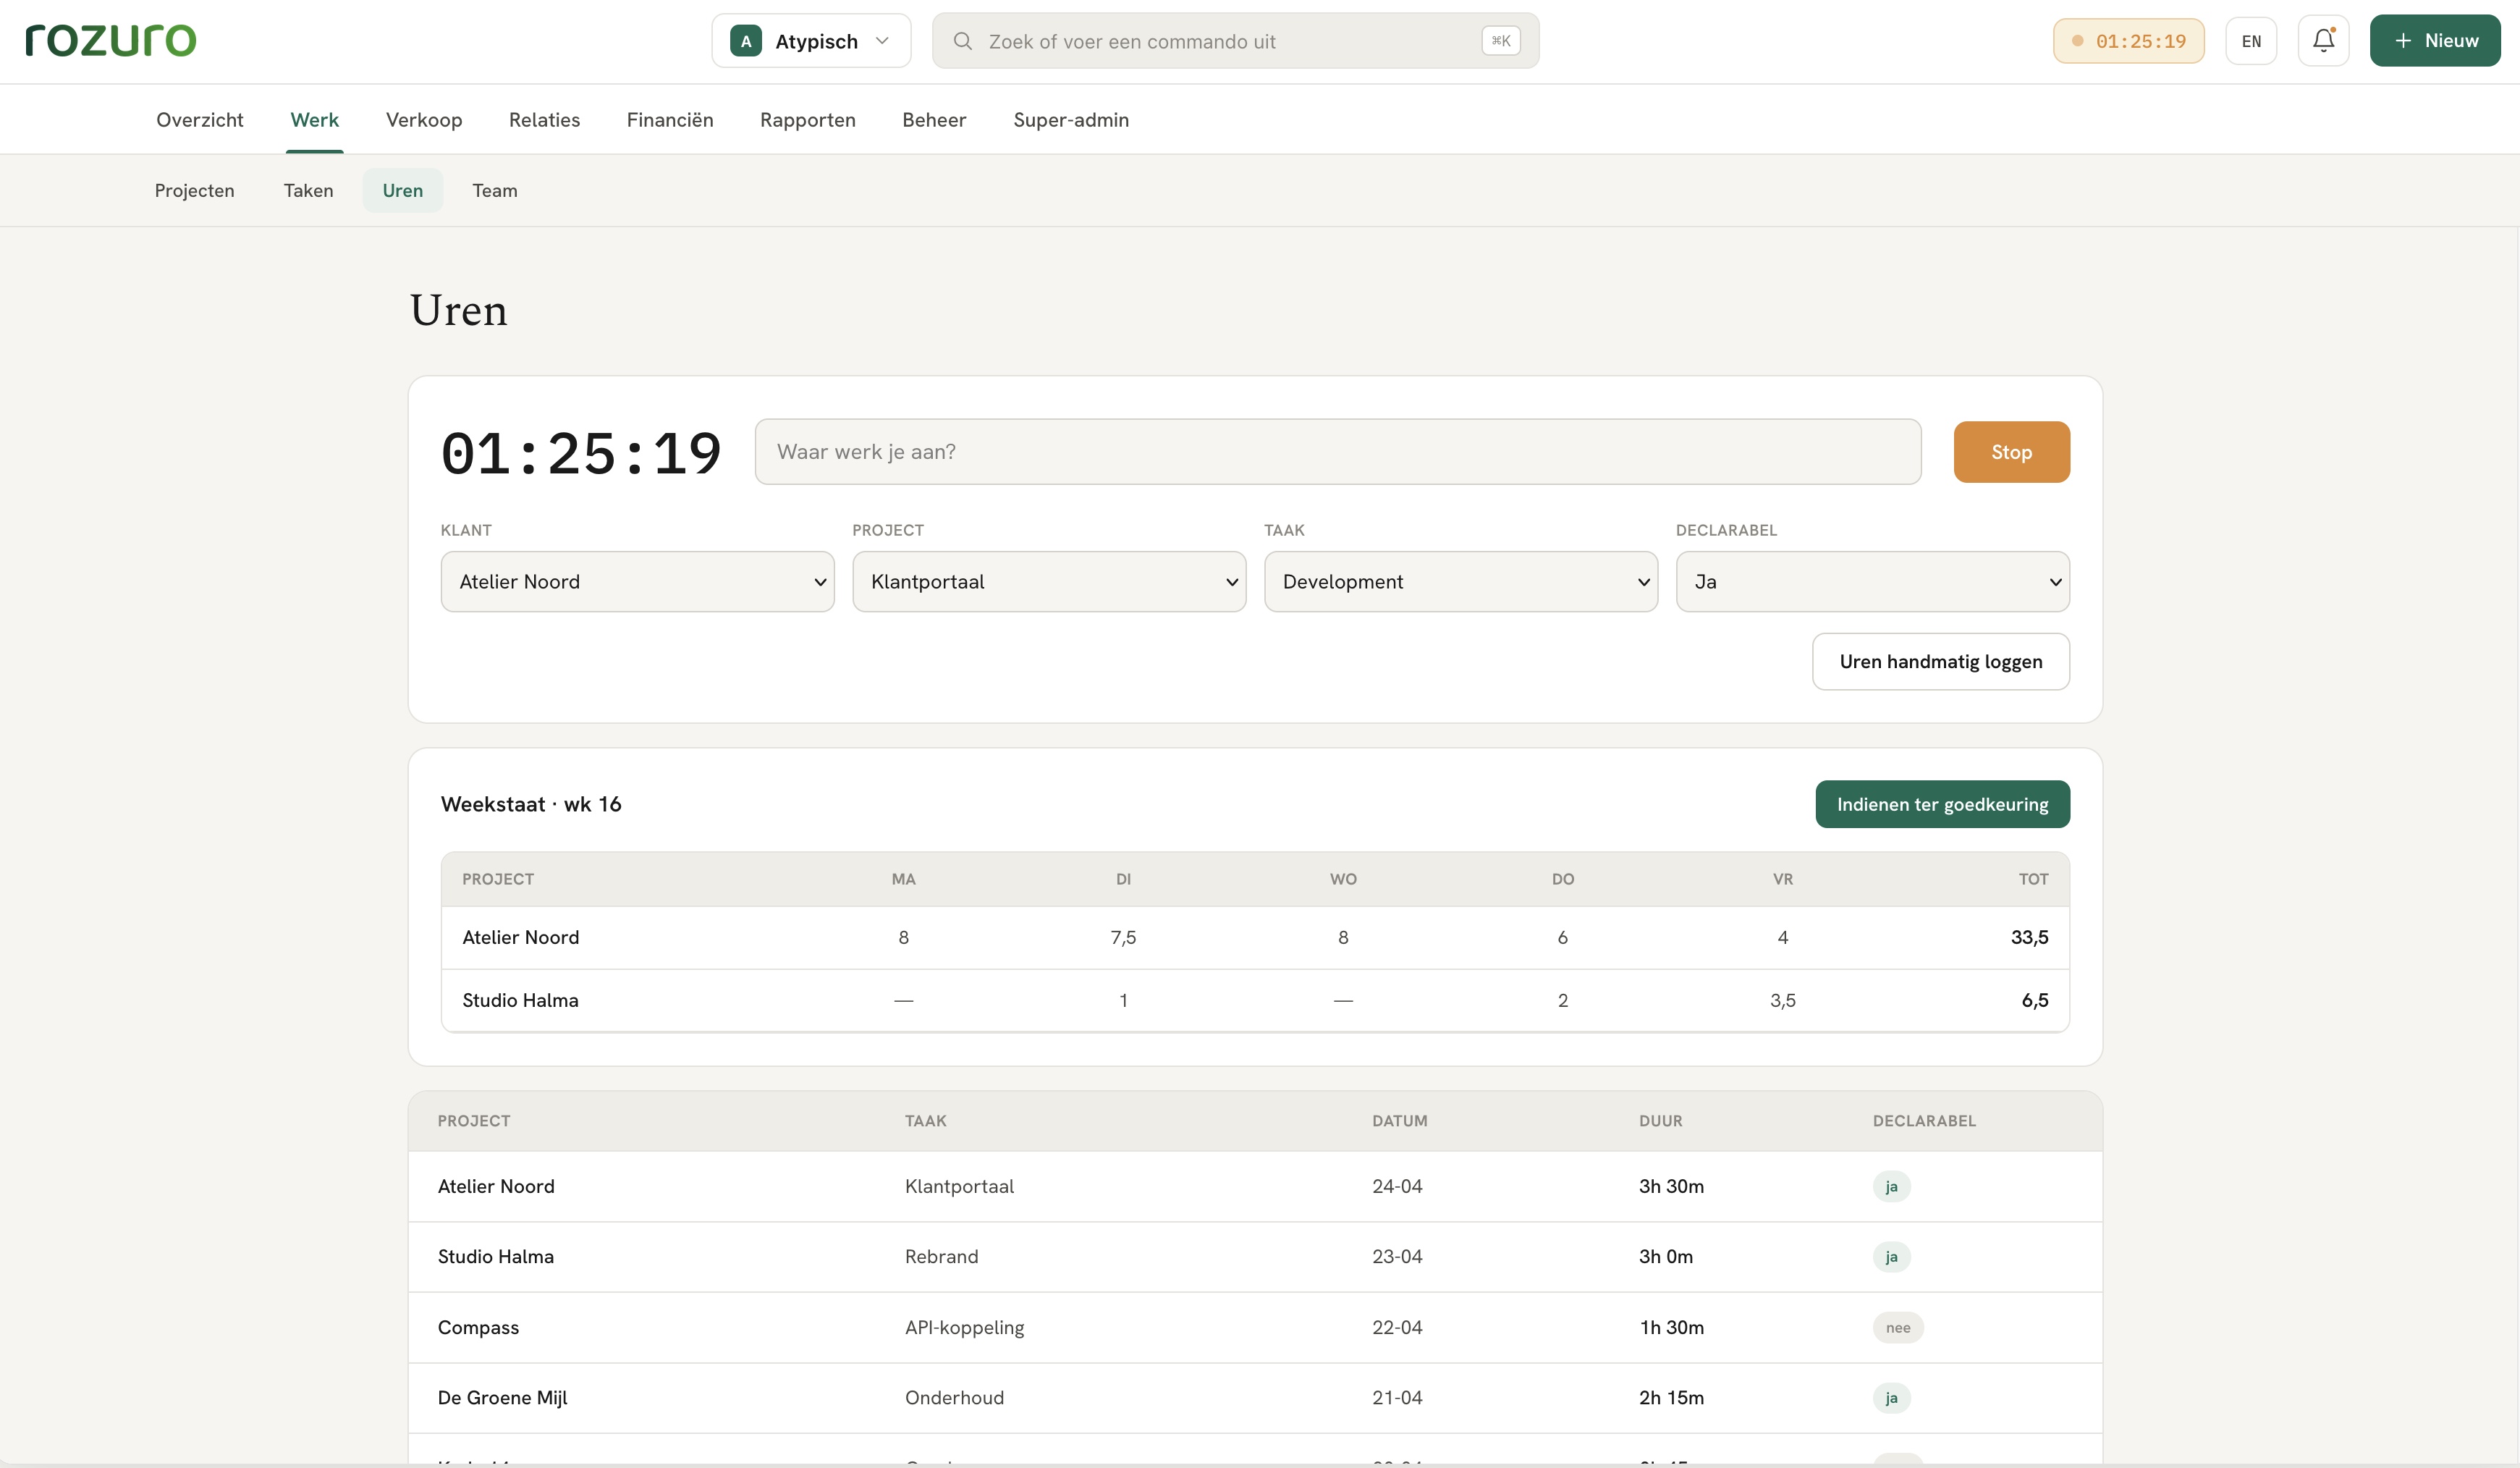
Task: Click the rozuro logo
Action: tap(111, 40)
